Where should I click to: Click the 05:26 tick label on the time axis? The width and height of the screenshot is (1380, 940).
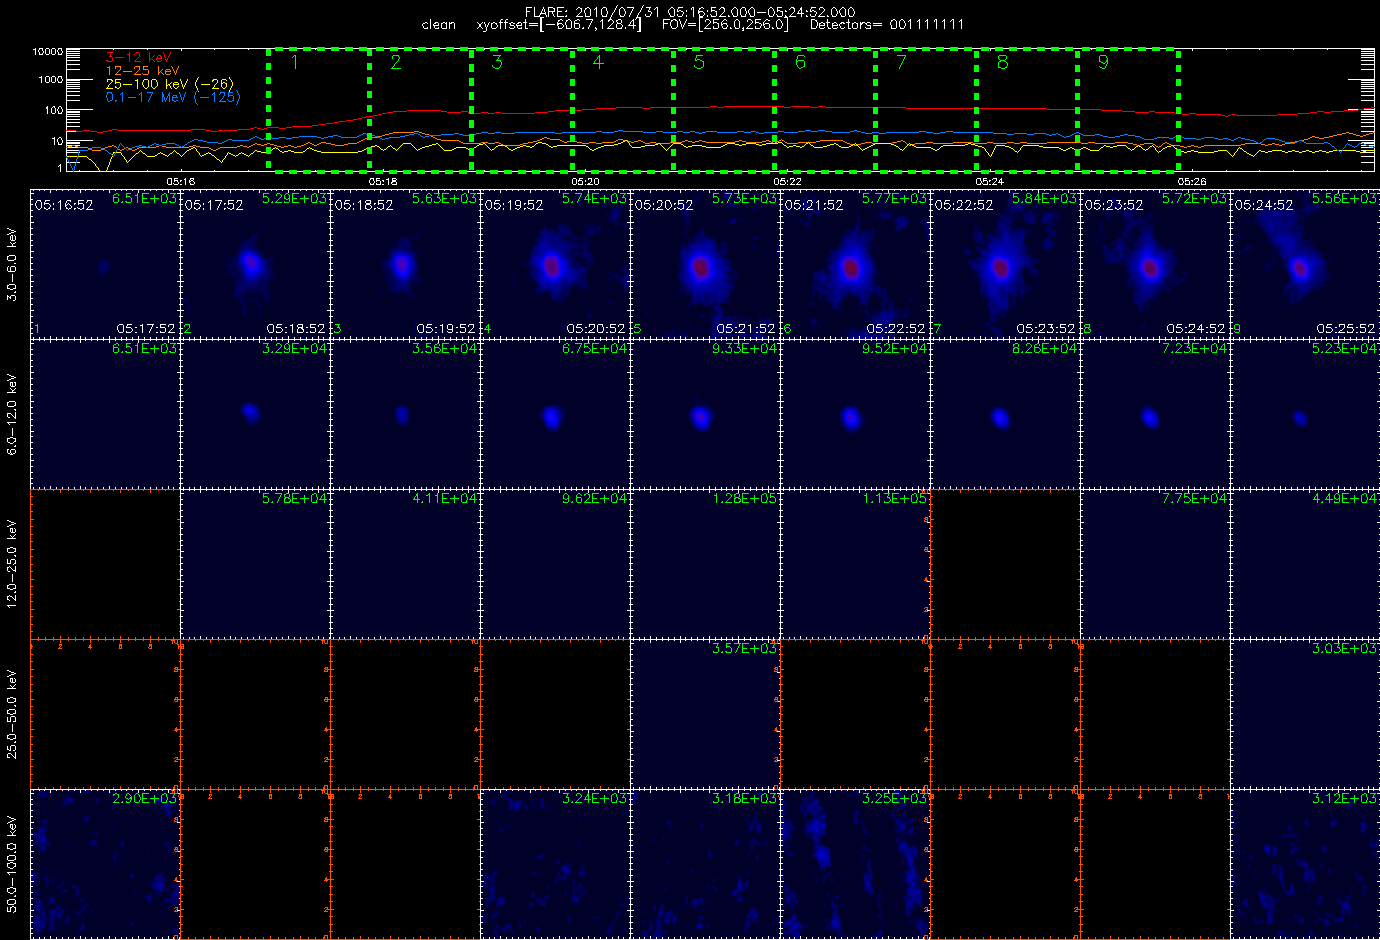pyautogui.click(x=1191, y=181)
